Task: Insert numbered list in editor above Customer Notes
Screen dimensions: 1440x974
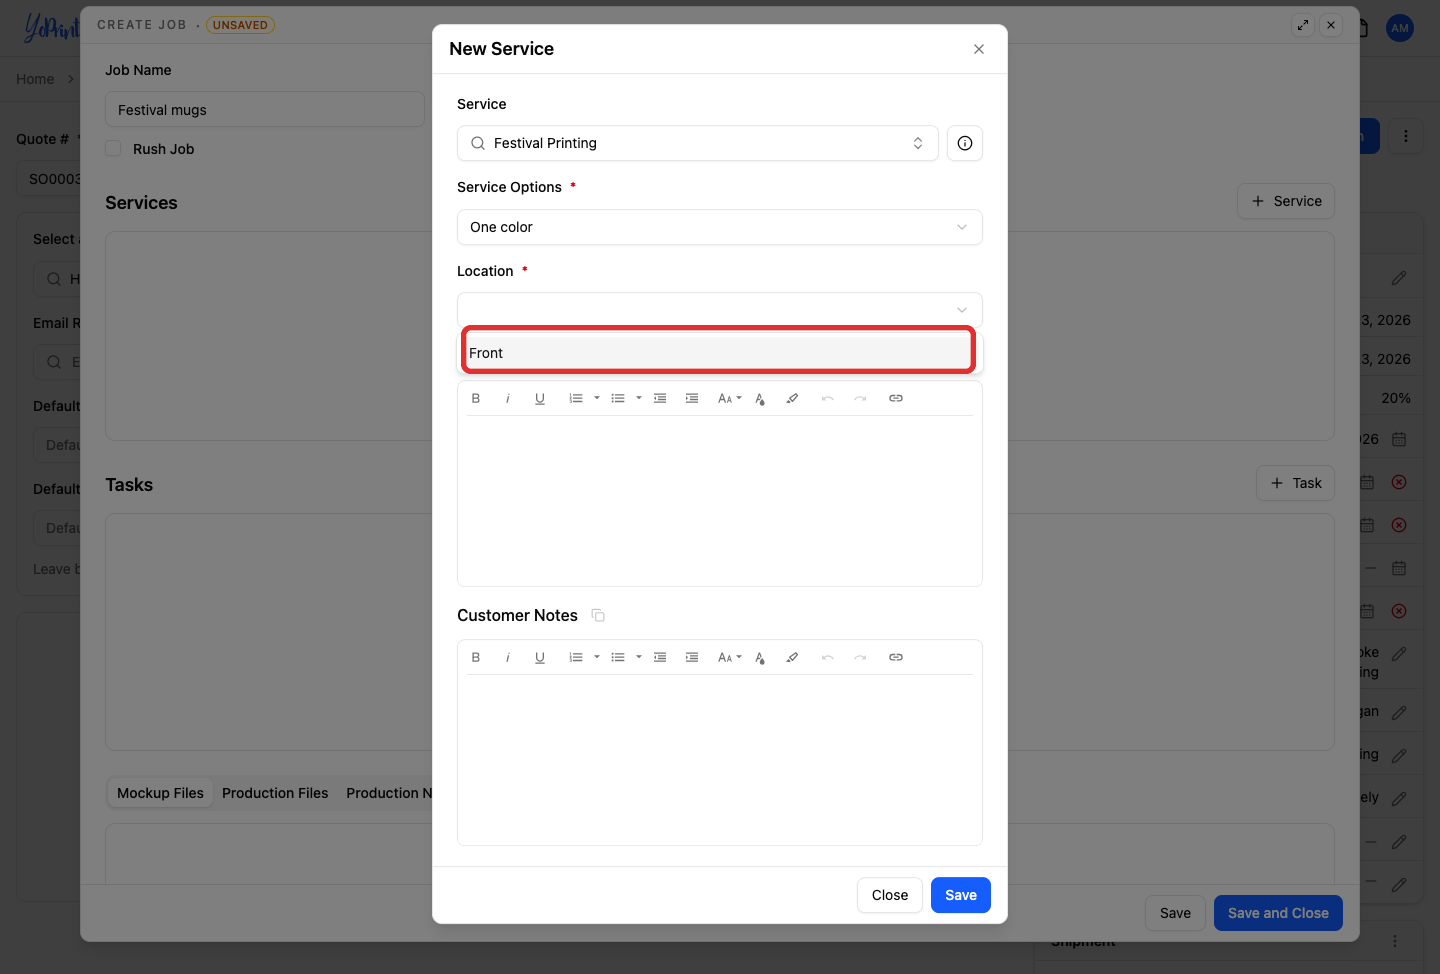Action: click(x=576, y=398)
